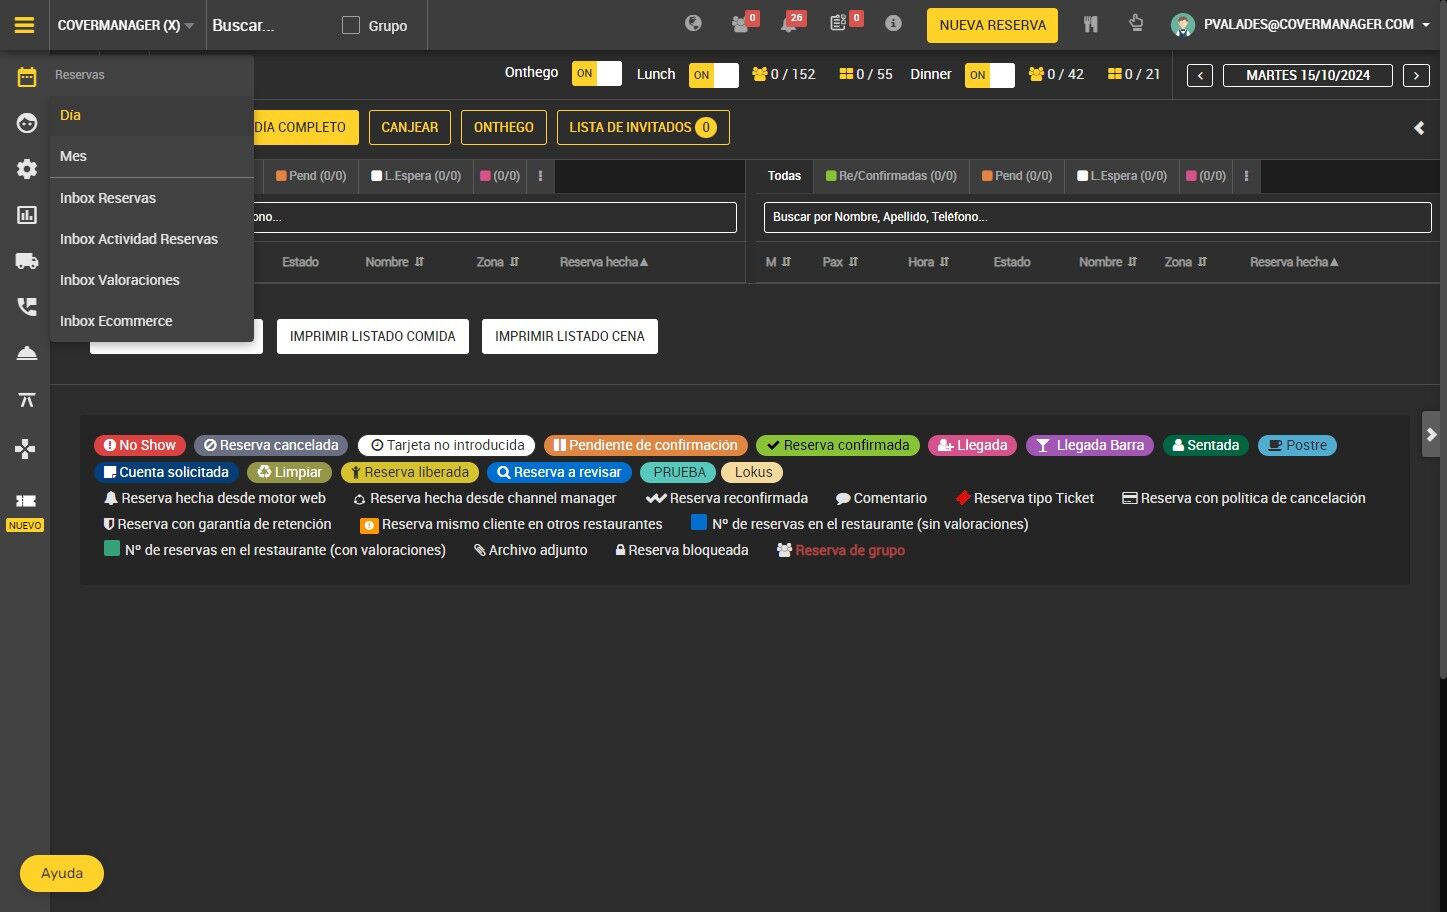Open the statistics chart sidebar icon
This screenshot has width=1447, height=912.
coord(27,215)
